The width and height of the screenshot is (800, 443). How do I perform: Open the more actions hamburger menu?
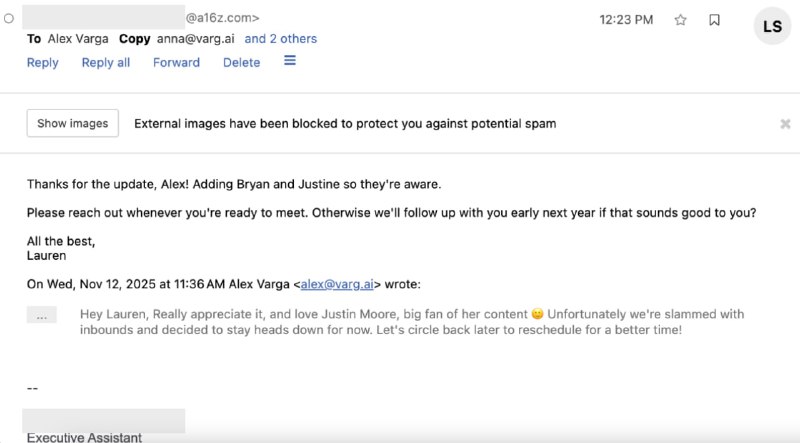[x=290, y=61]
